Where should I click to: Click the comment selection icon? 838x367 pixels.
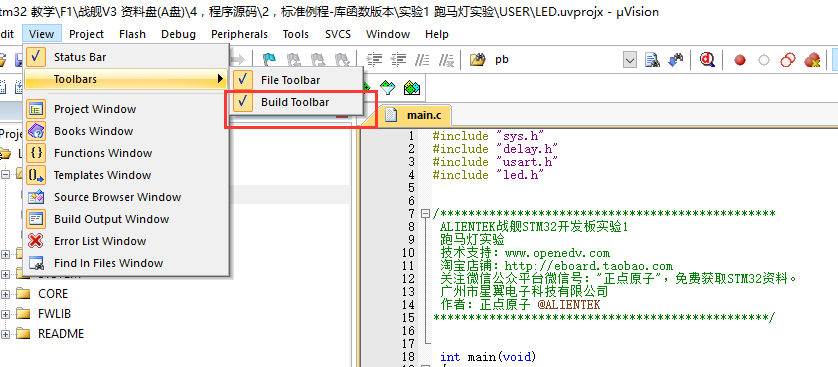coord(422,59)
